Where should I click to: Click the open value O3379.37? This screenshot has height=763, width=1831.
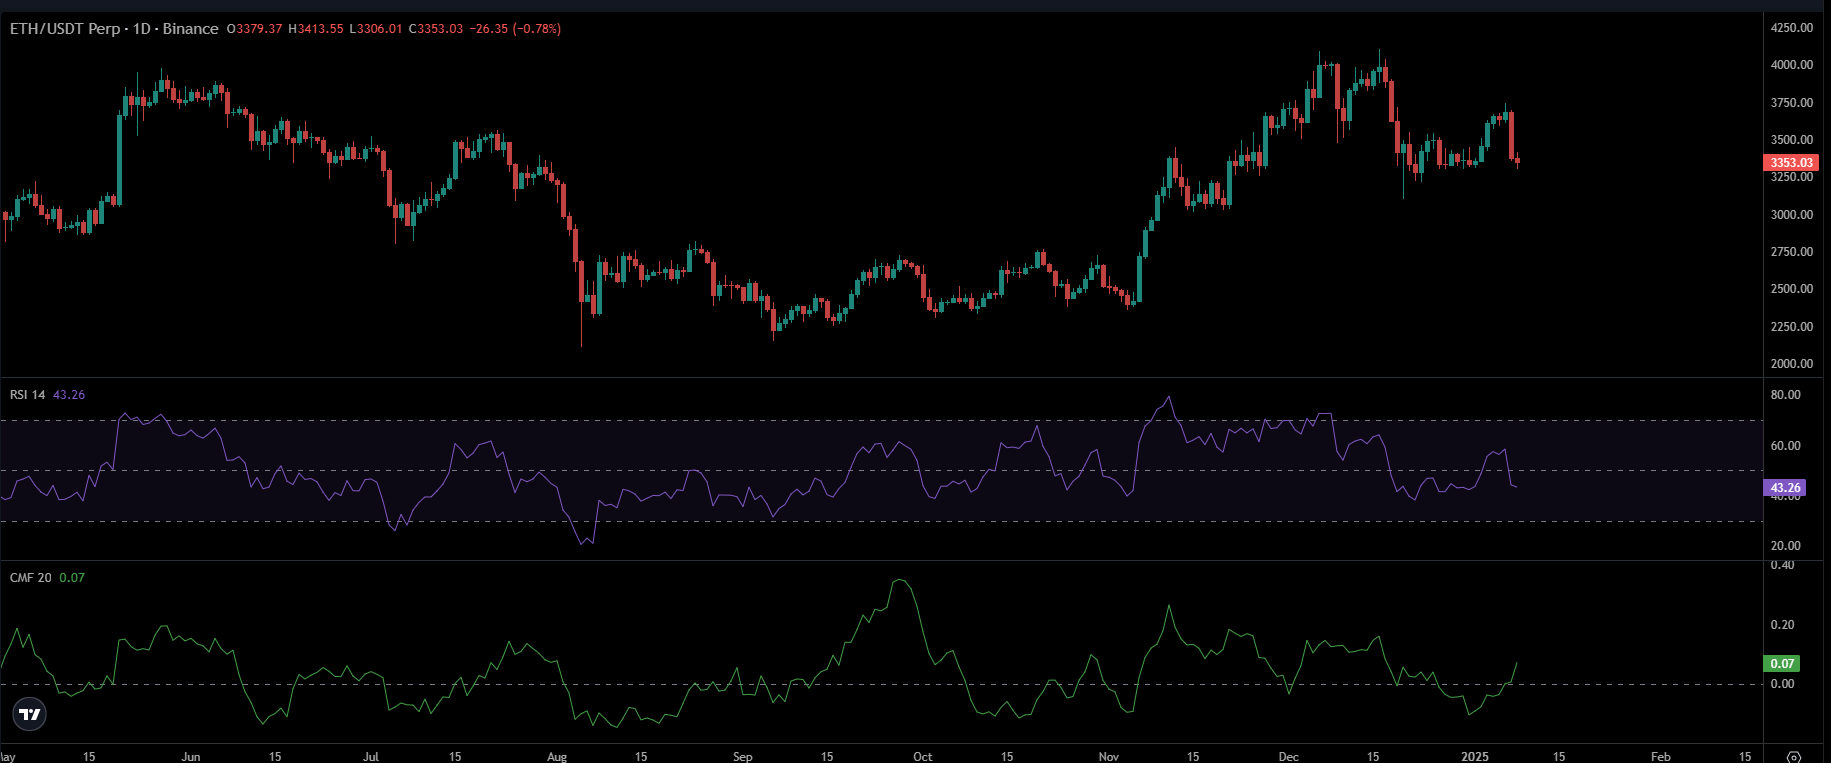pos(255,29)
